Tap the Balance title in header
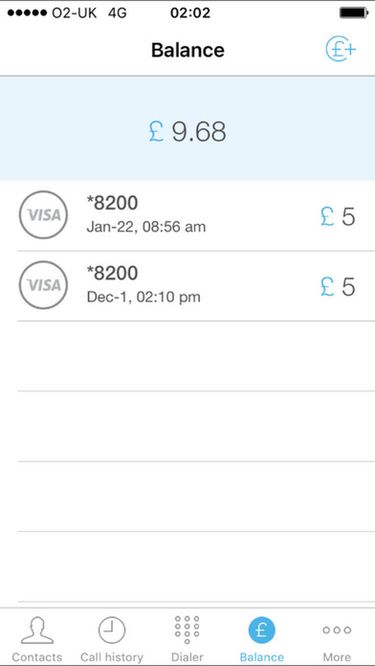The image size is (375, 666). coord(188,51)
